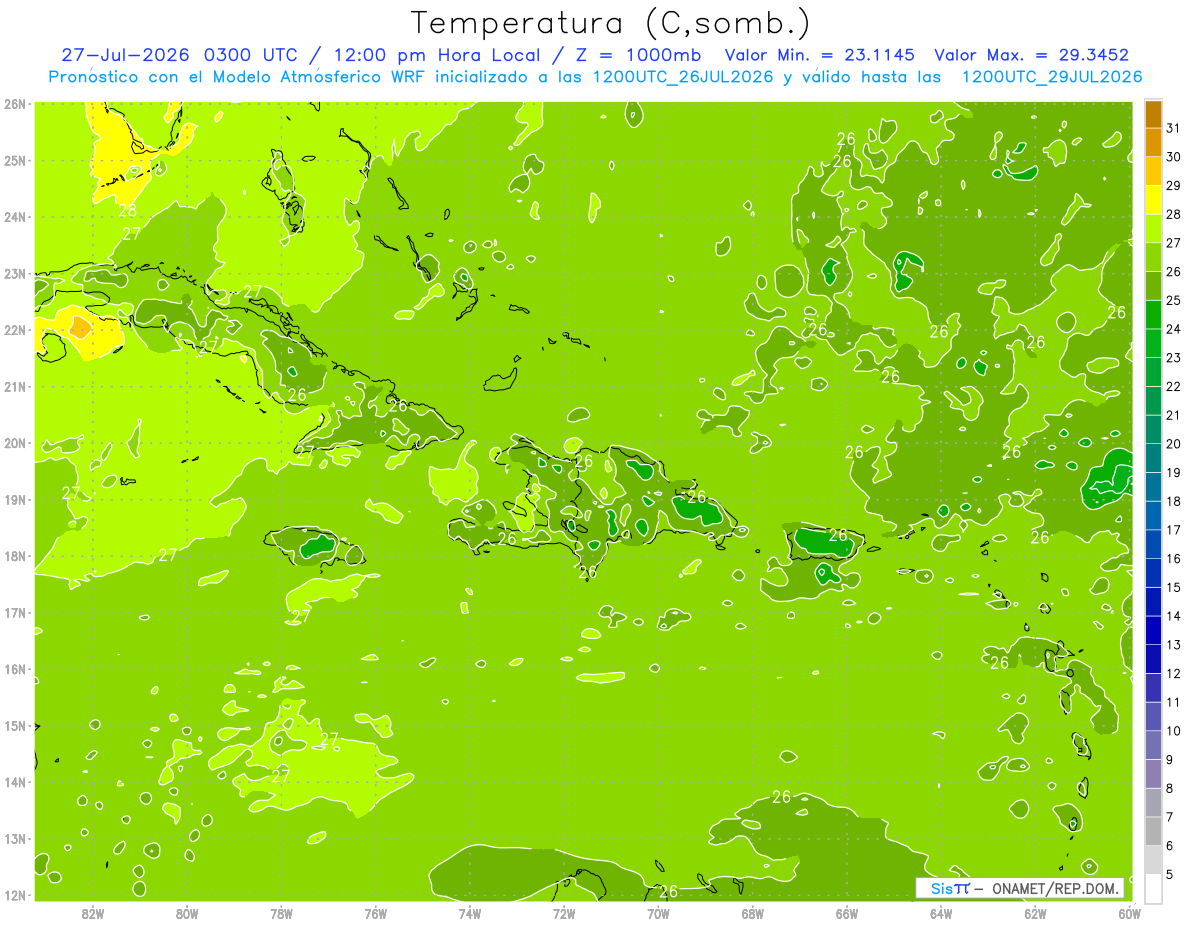Click the 68W longitude label
The height and width of the screenshot is (927, 1200).
tap(752, 913)
